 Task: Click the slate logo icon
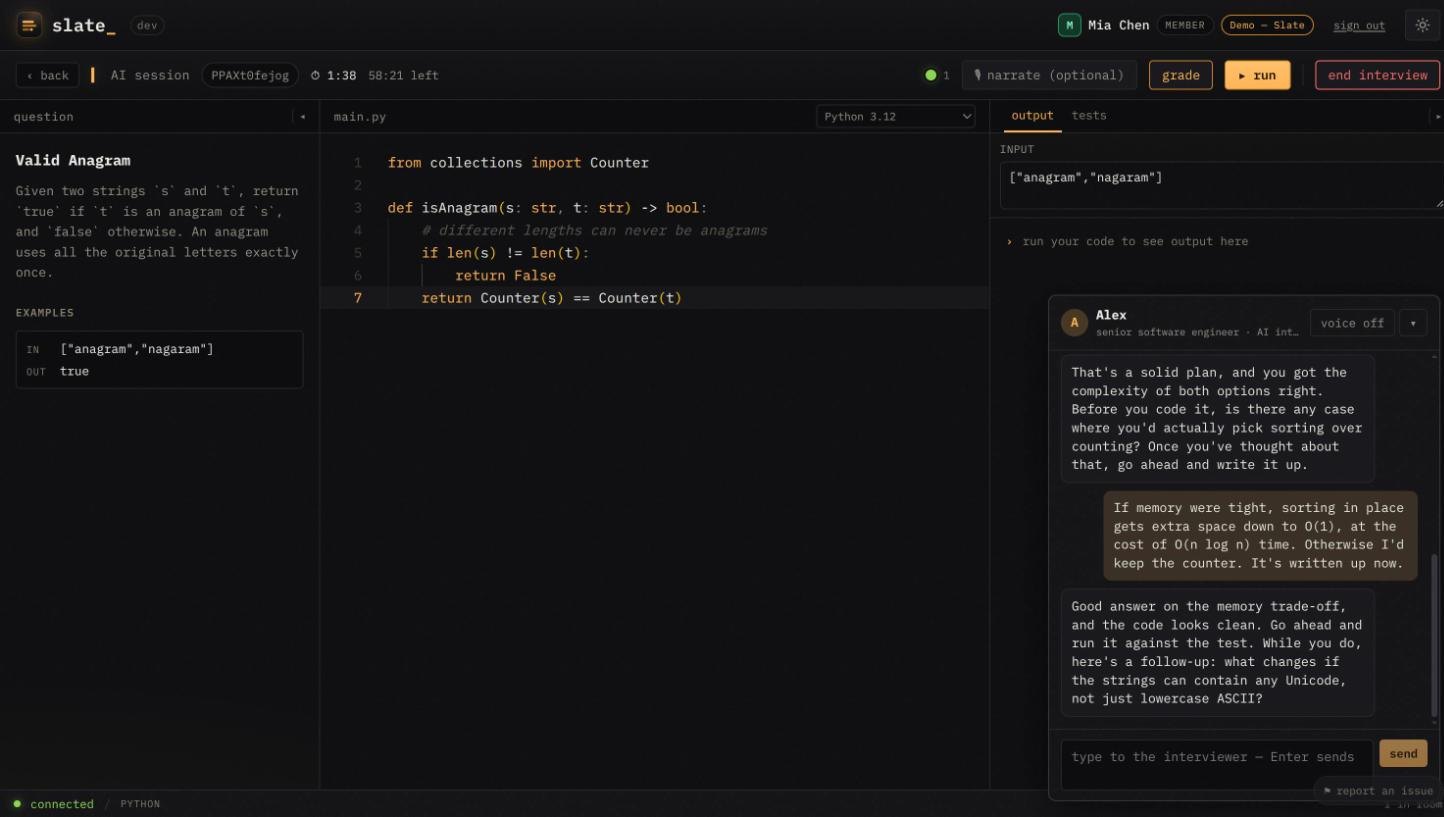coord(29,25)
